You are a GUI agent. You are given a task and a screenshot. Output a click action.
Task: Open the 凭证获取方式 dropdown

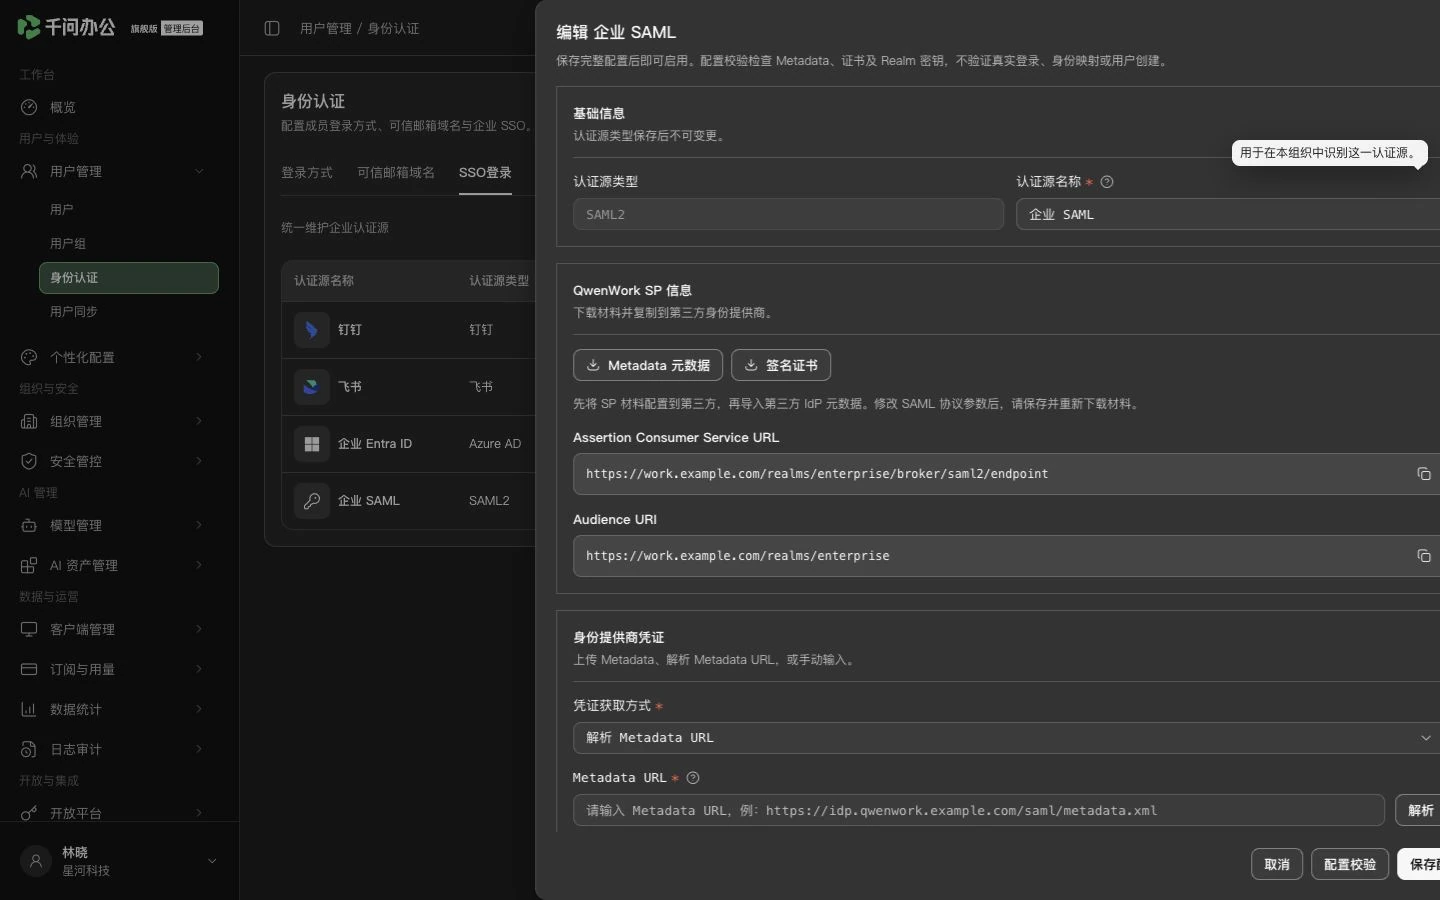point(1006,738)
